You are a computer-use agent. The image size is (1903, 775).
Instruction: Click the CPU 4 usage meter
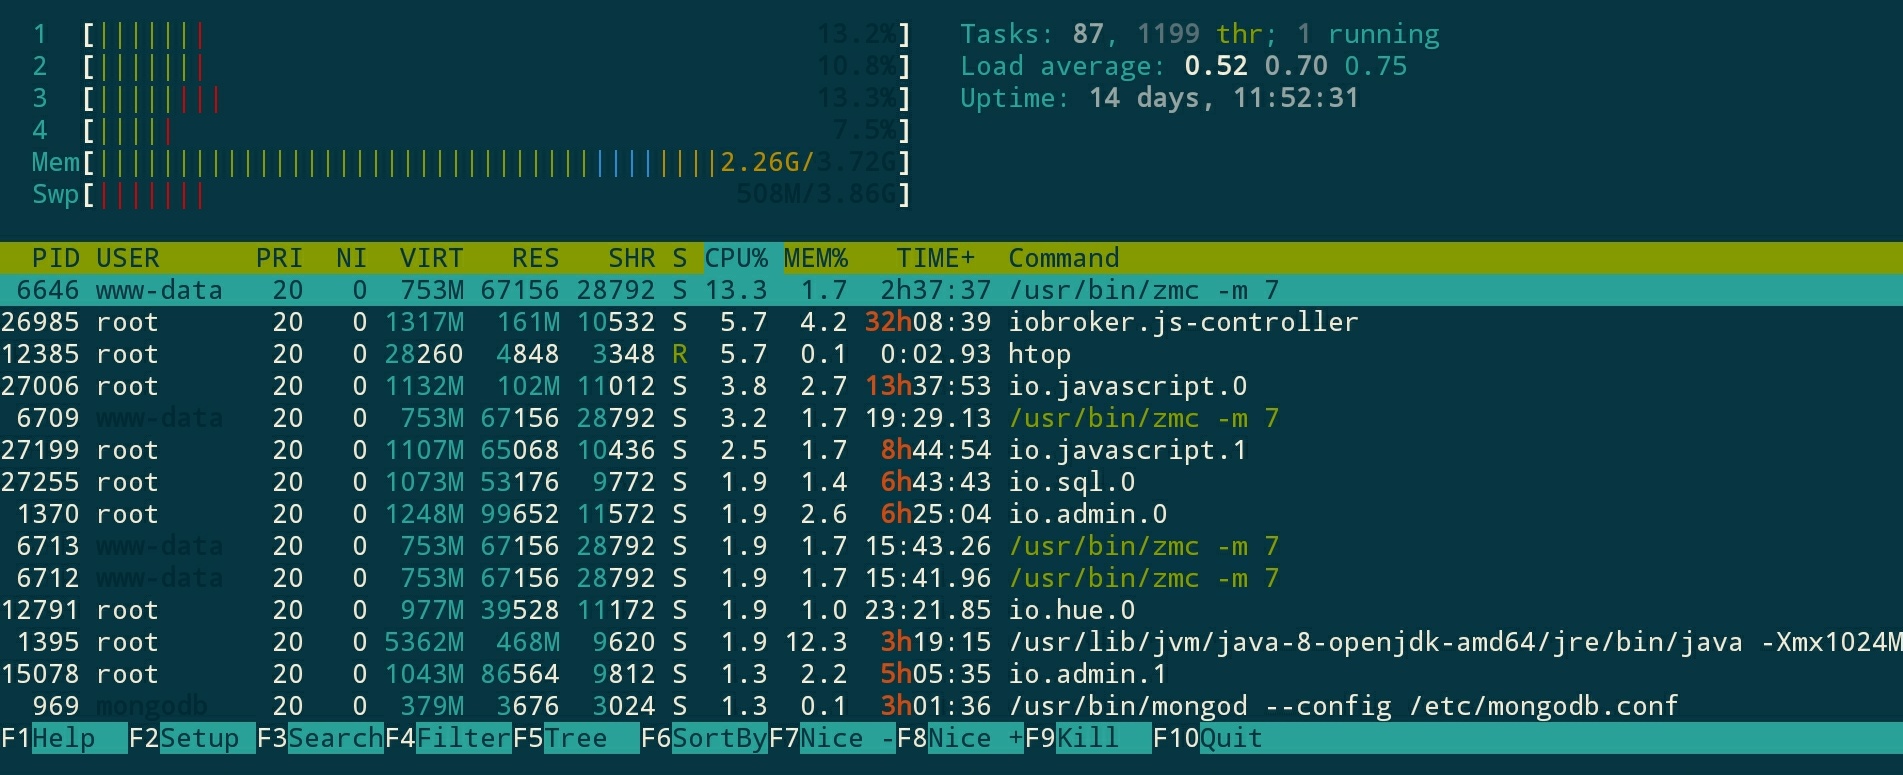(471, 131)
